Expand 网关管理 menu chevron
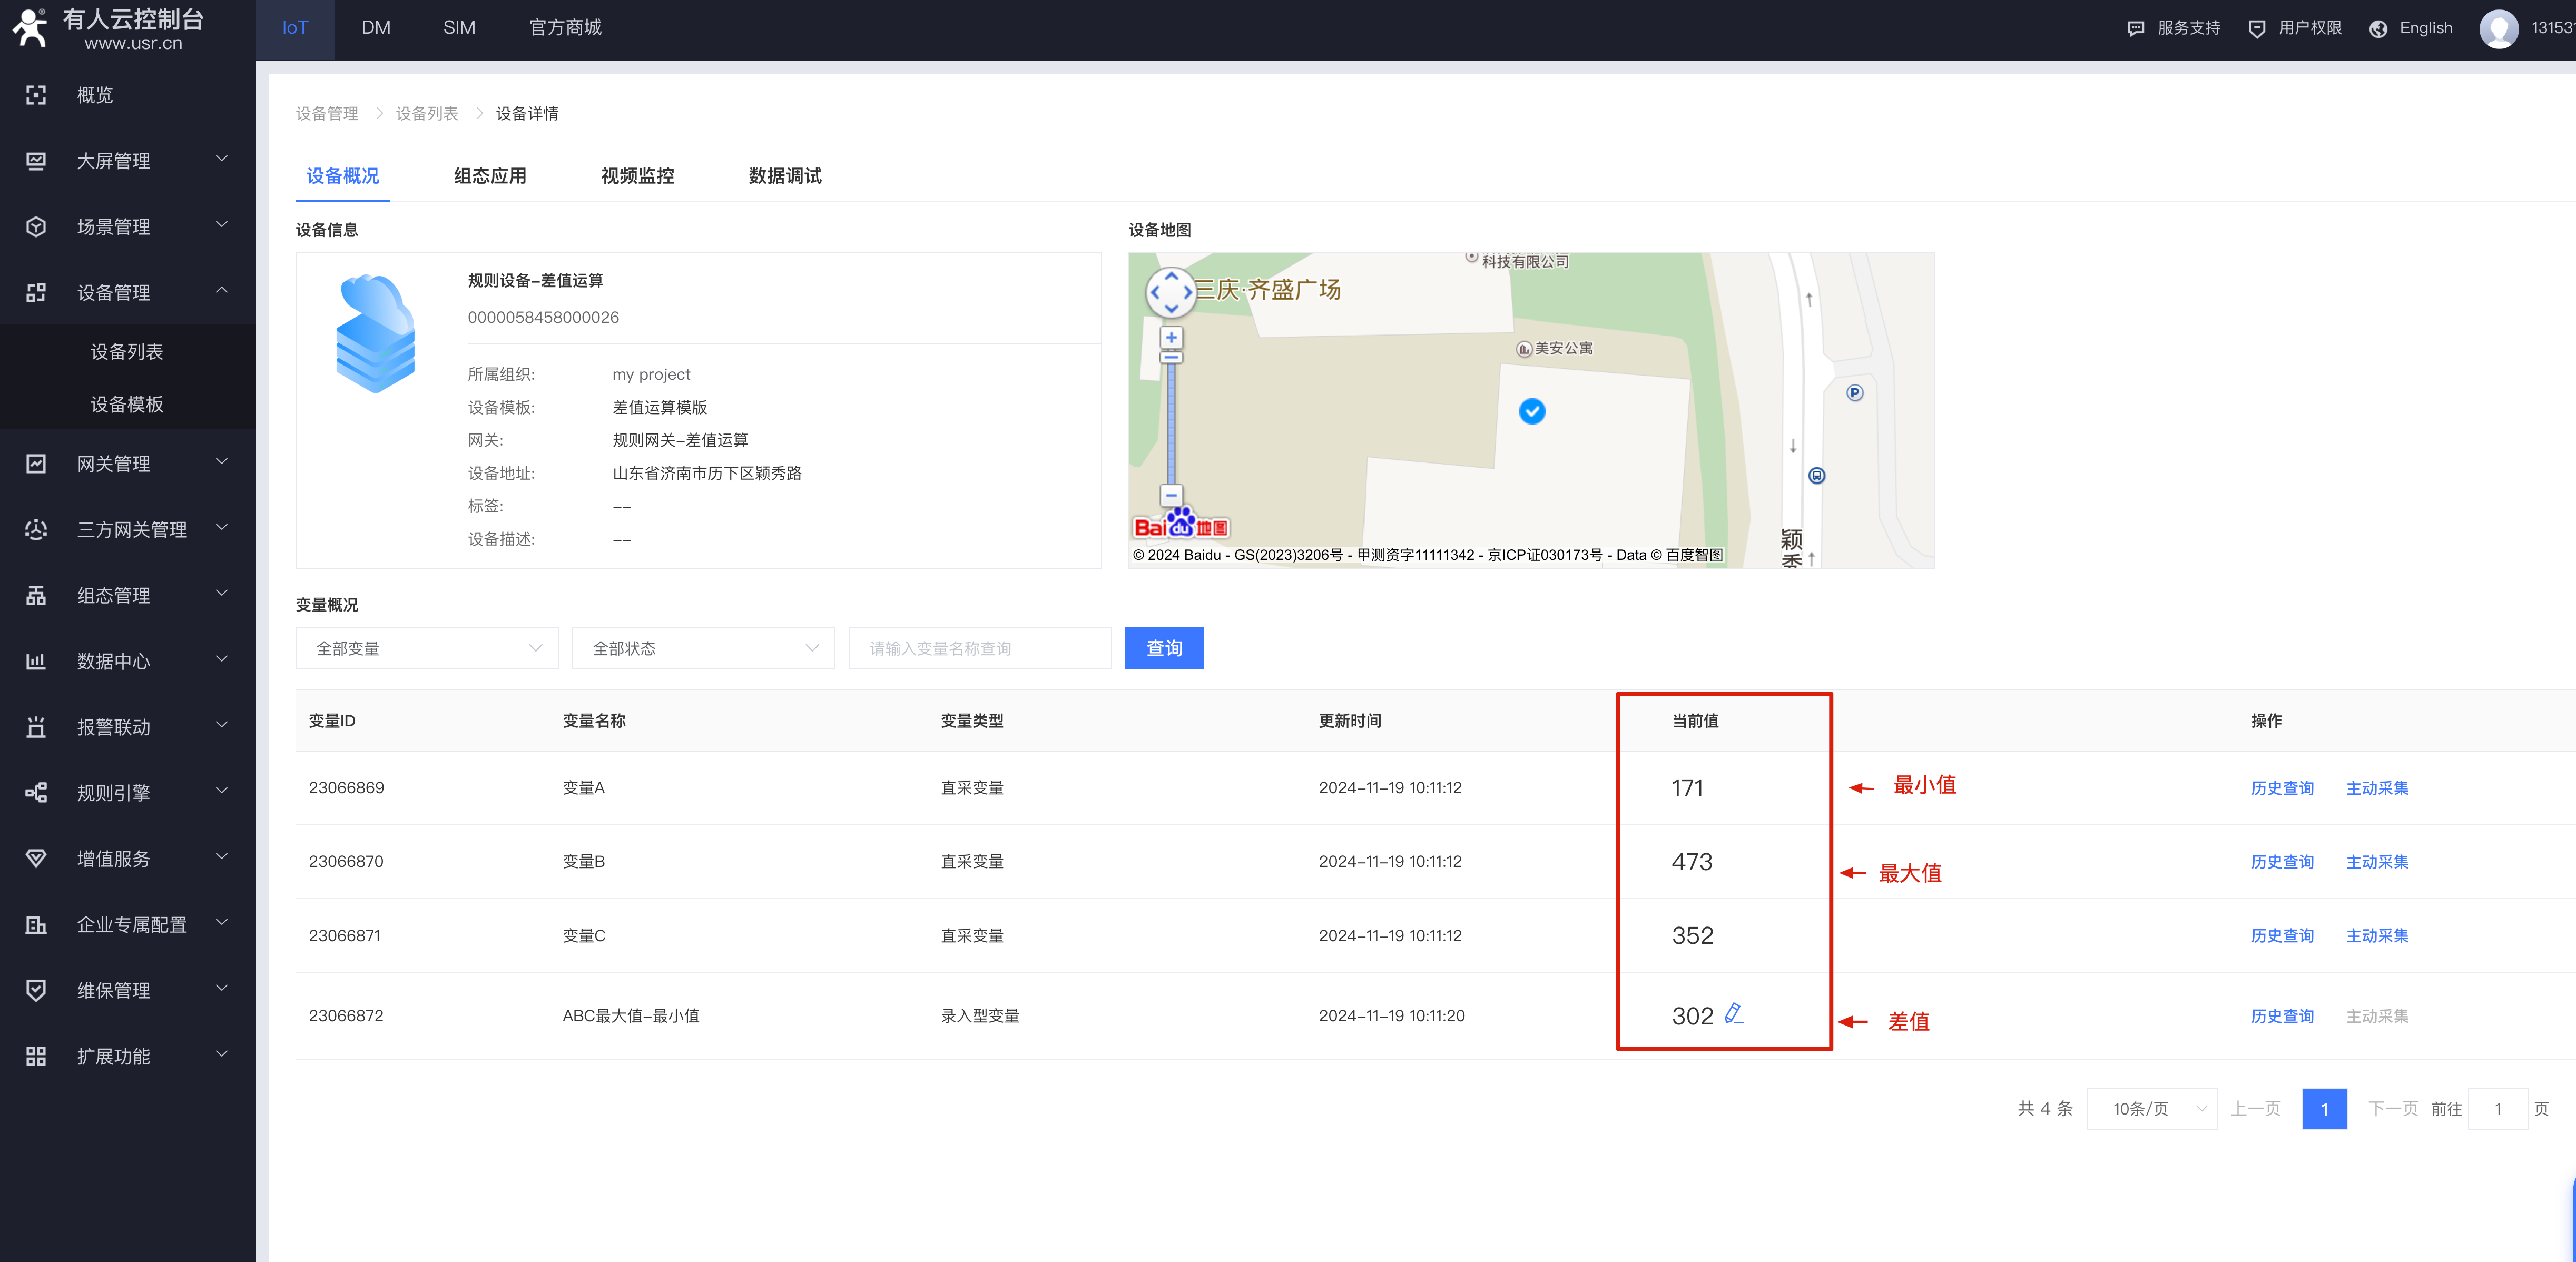 point(222,462)
